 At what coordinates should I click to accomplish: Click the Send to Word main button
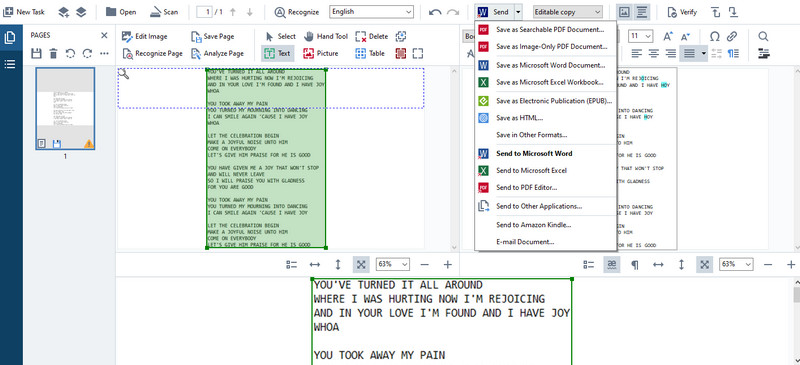pyautogui.click(x=493, y=12)
